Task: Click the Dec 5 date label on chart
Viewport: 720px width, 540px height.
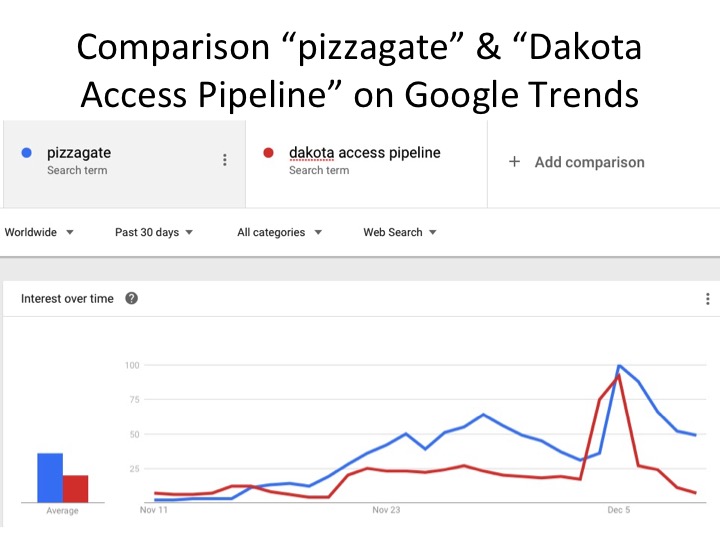Action: pyautogui.click(x=619, y=509)
